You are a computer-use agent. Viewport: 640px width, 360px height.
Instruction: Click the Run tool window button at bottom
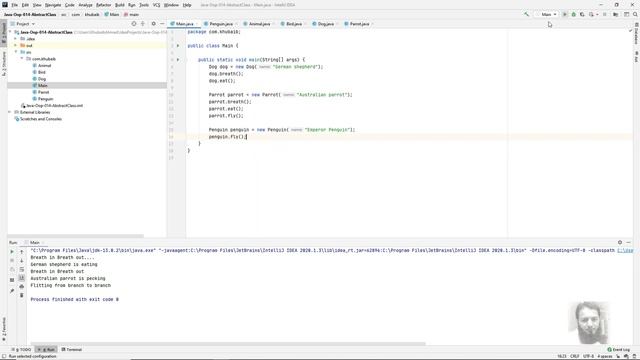pyautogui.click(x=47, y=349)
